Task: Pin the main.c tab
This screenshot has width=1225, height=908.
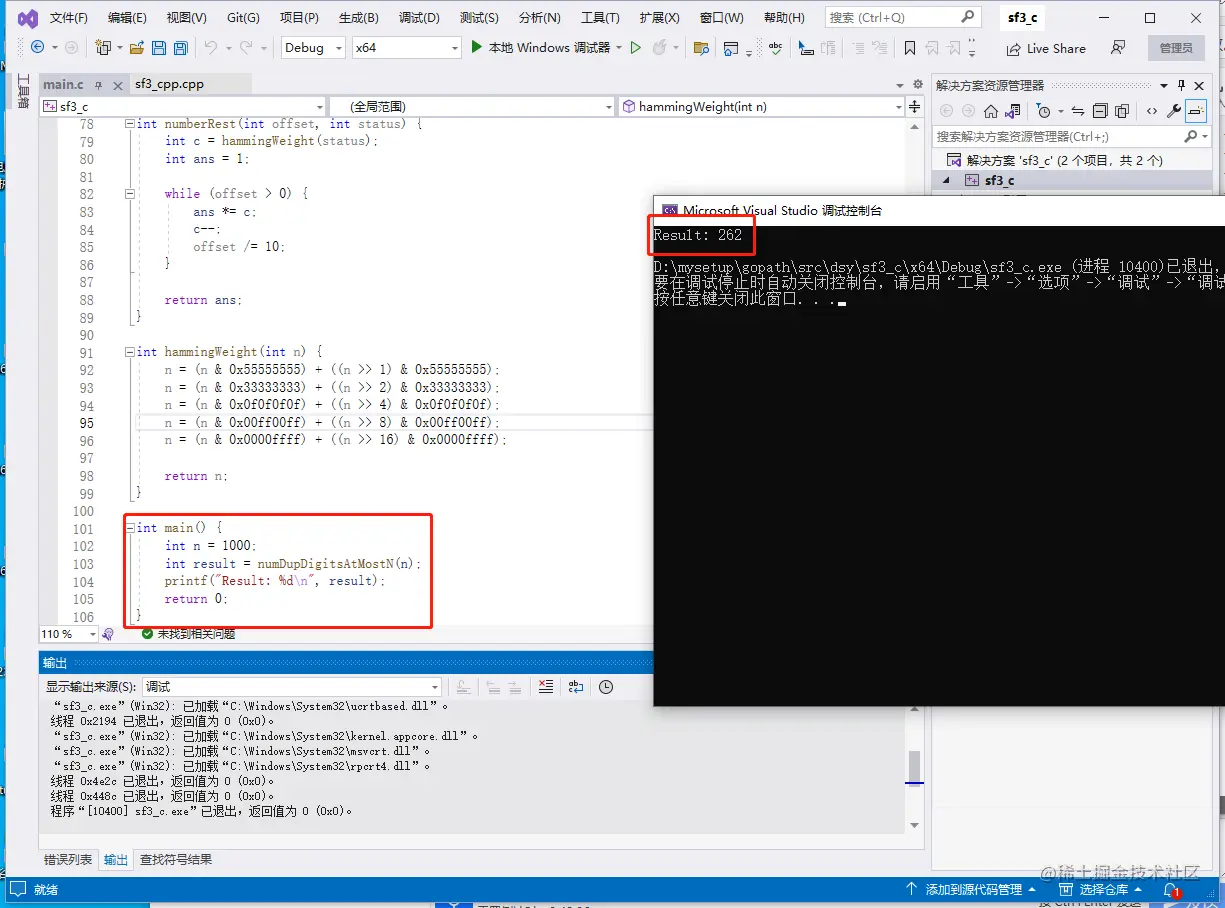Action: point(100,85)
